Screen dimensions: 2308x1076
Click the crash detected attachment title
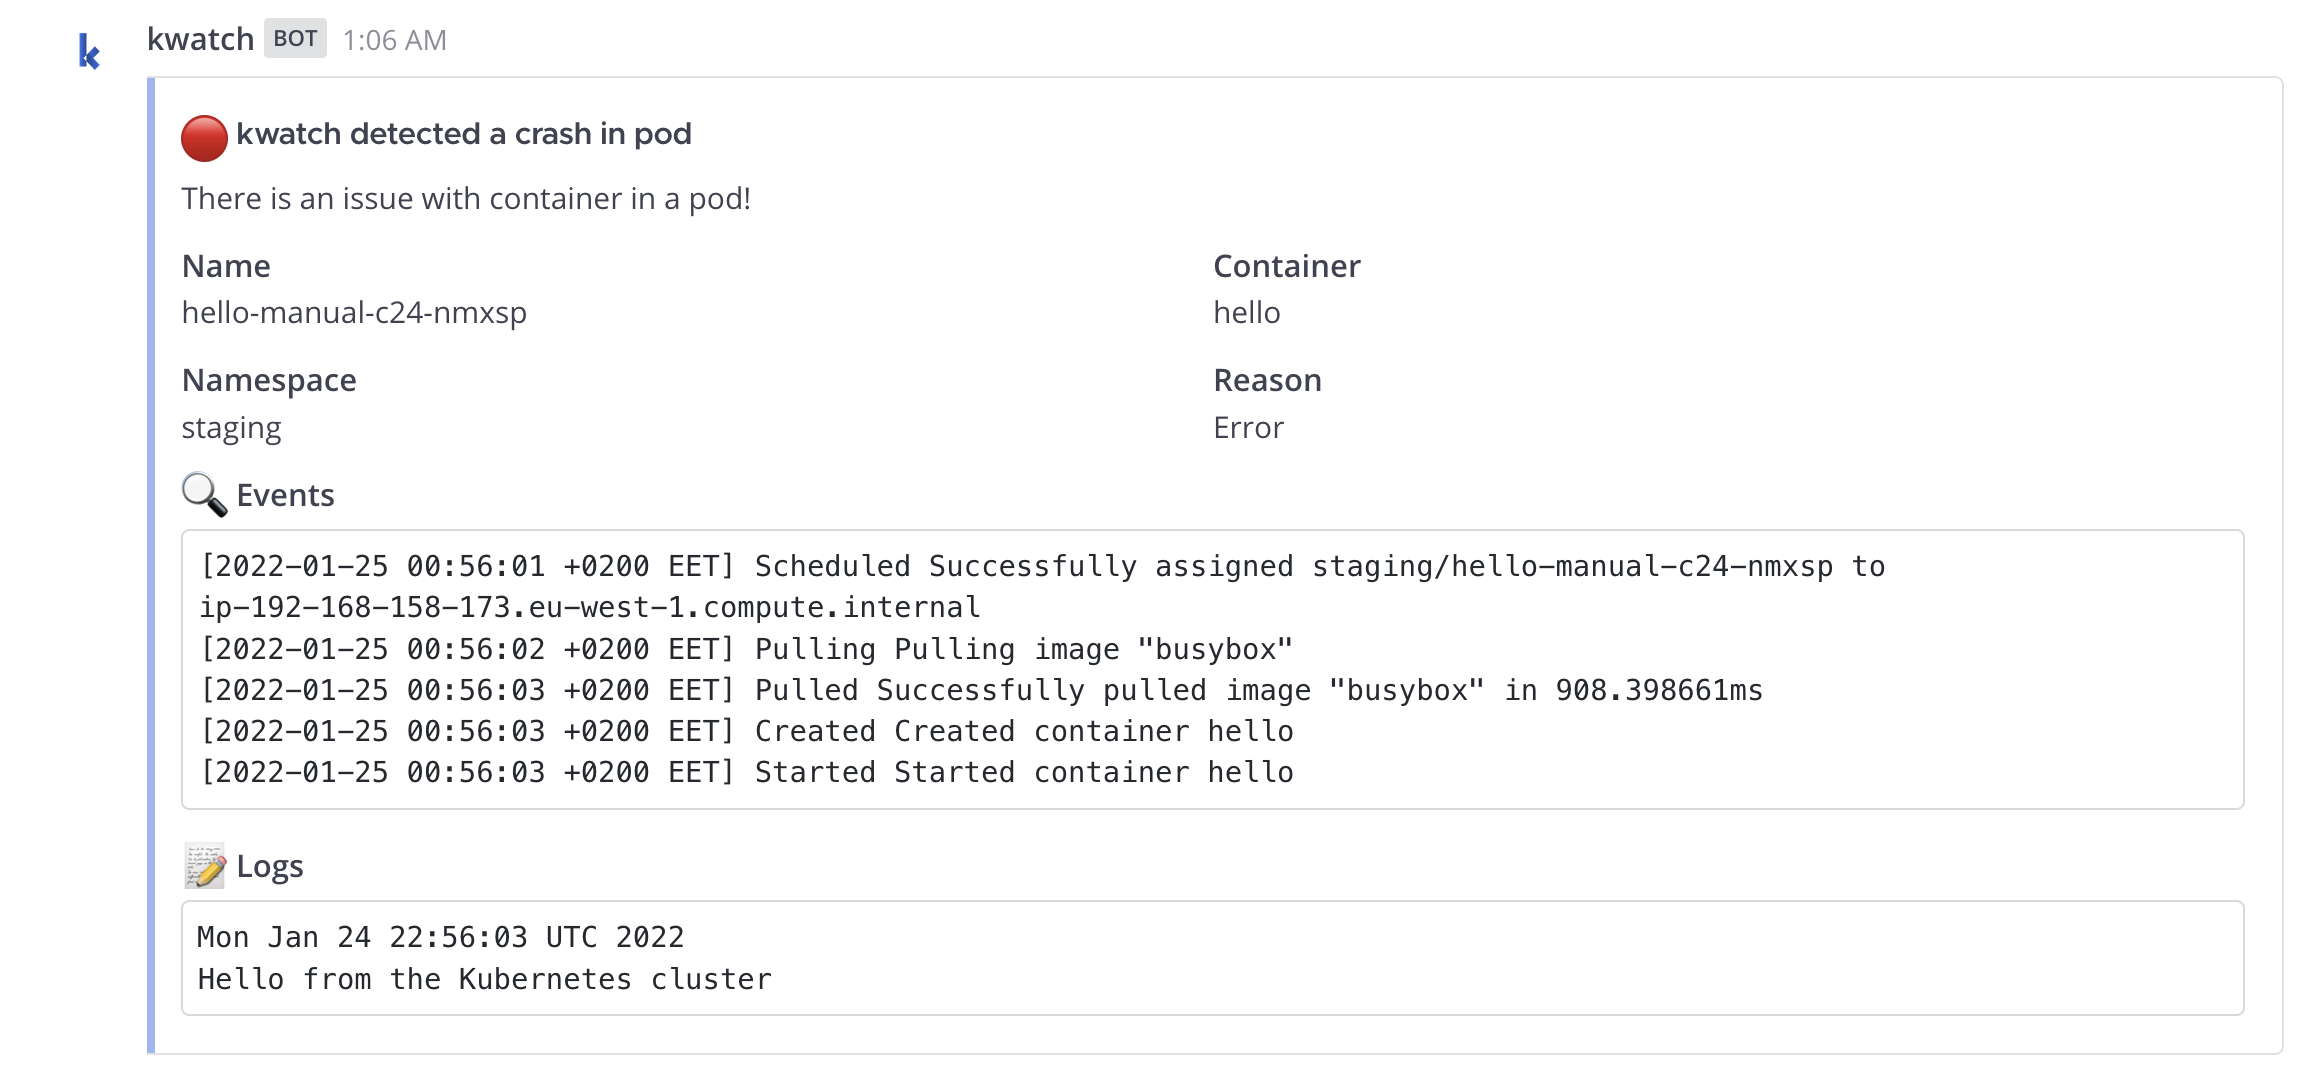[463, 134]
